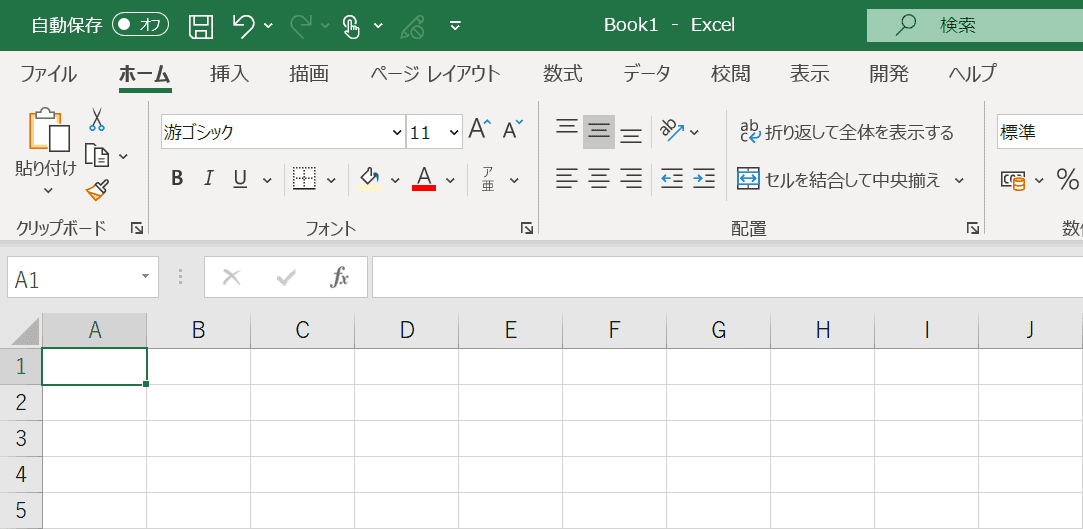Switch to the 表示 tab
The image size is (1083, 529).
pyautogui.click(x=809, y=73)
